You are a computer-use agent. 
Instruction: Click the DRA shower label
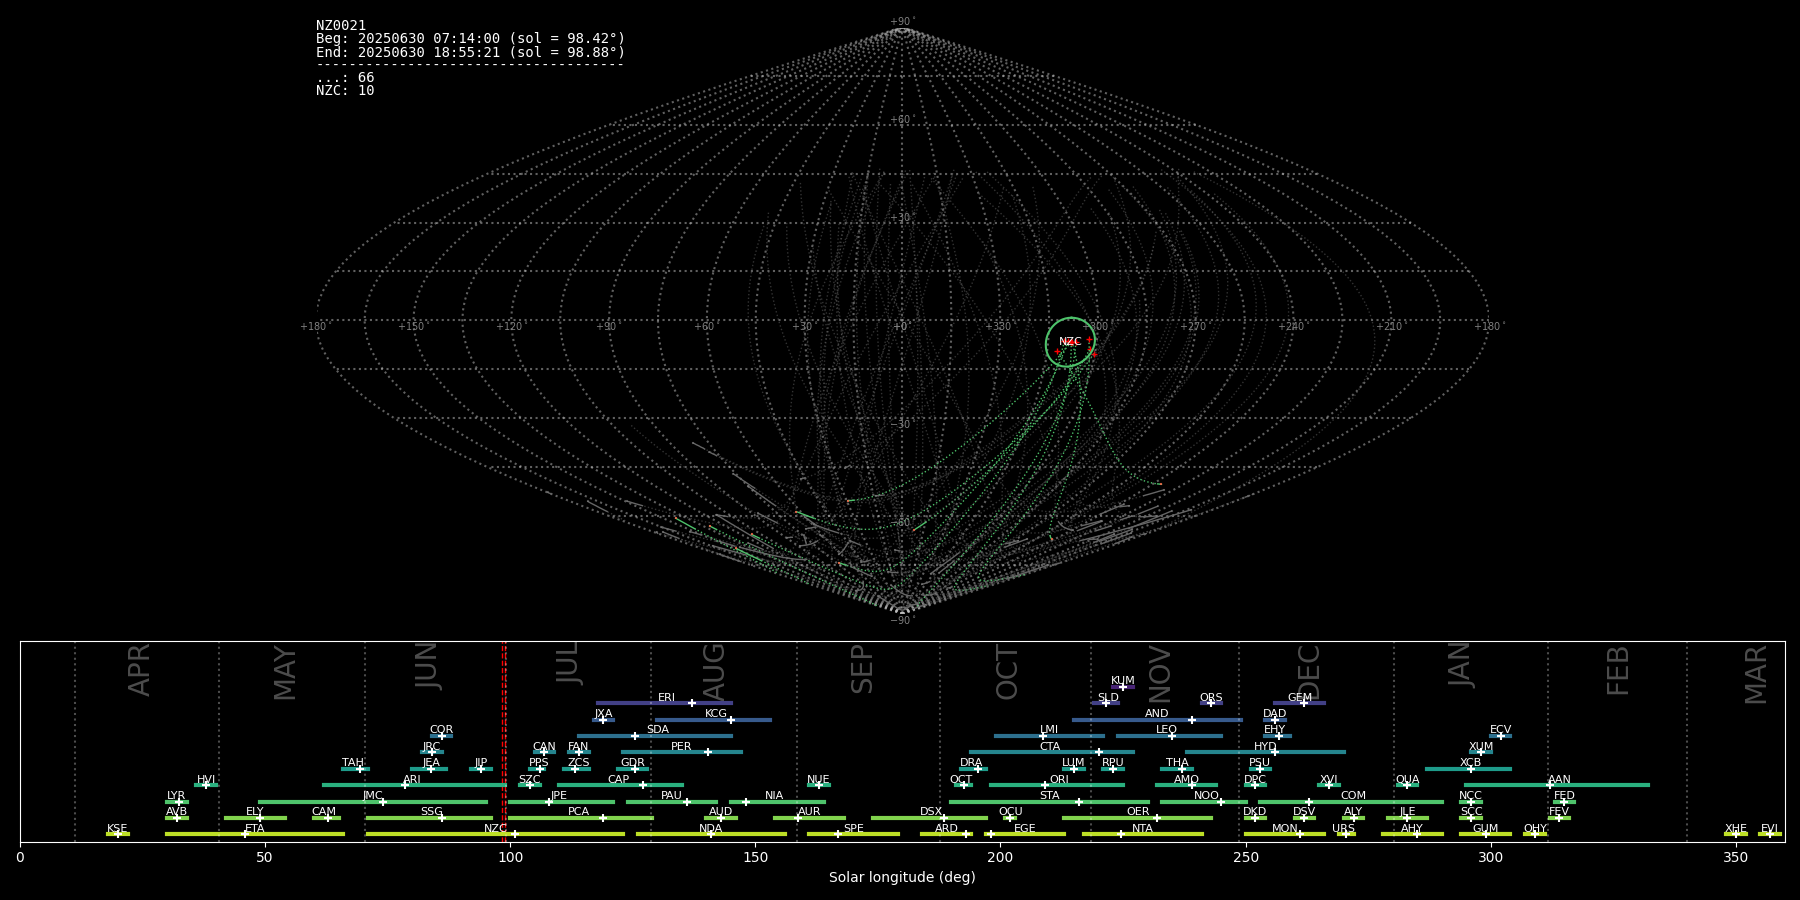pos(971,762)
